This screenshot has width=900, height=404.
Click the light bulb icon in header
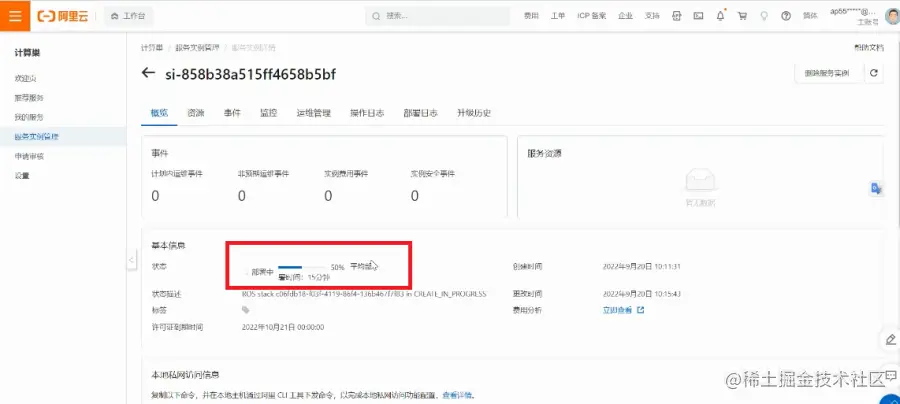click(x=764, y=16)
